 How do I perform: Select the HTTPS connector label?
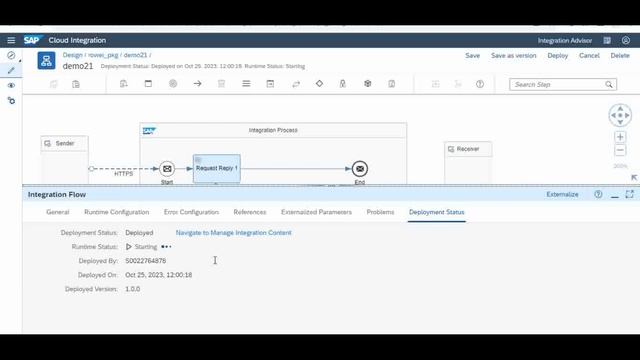click(123, 174)
